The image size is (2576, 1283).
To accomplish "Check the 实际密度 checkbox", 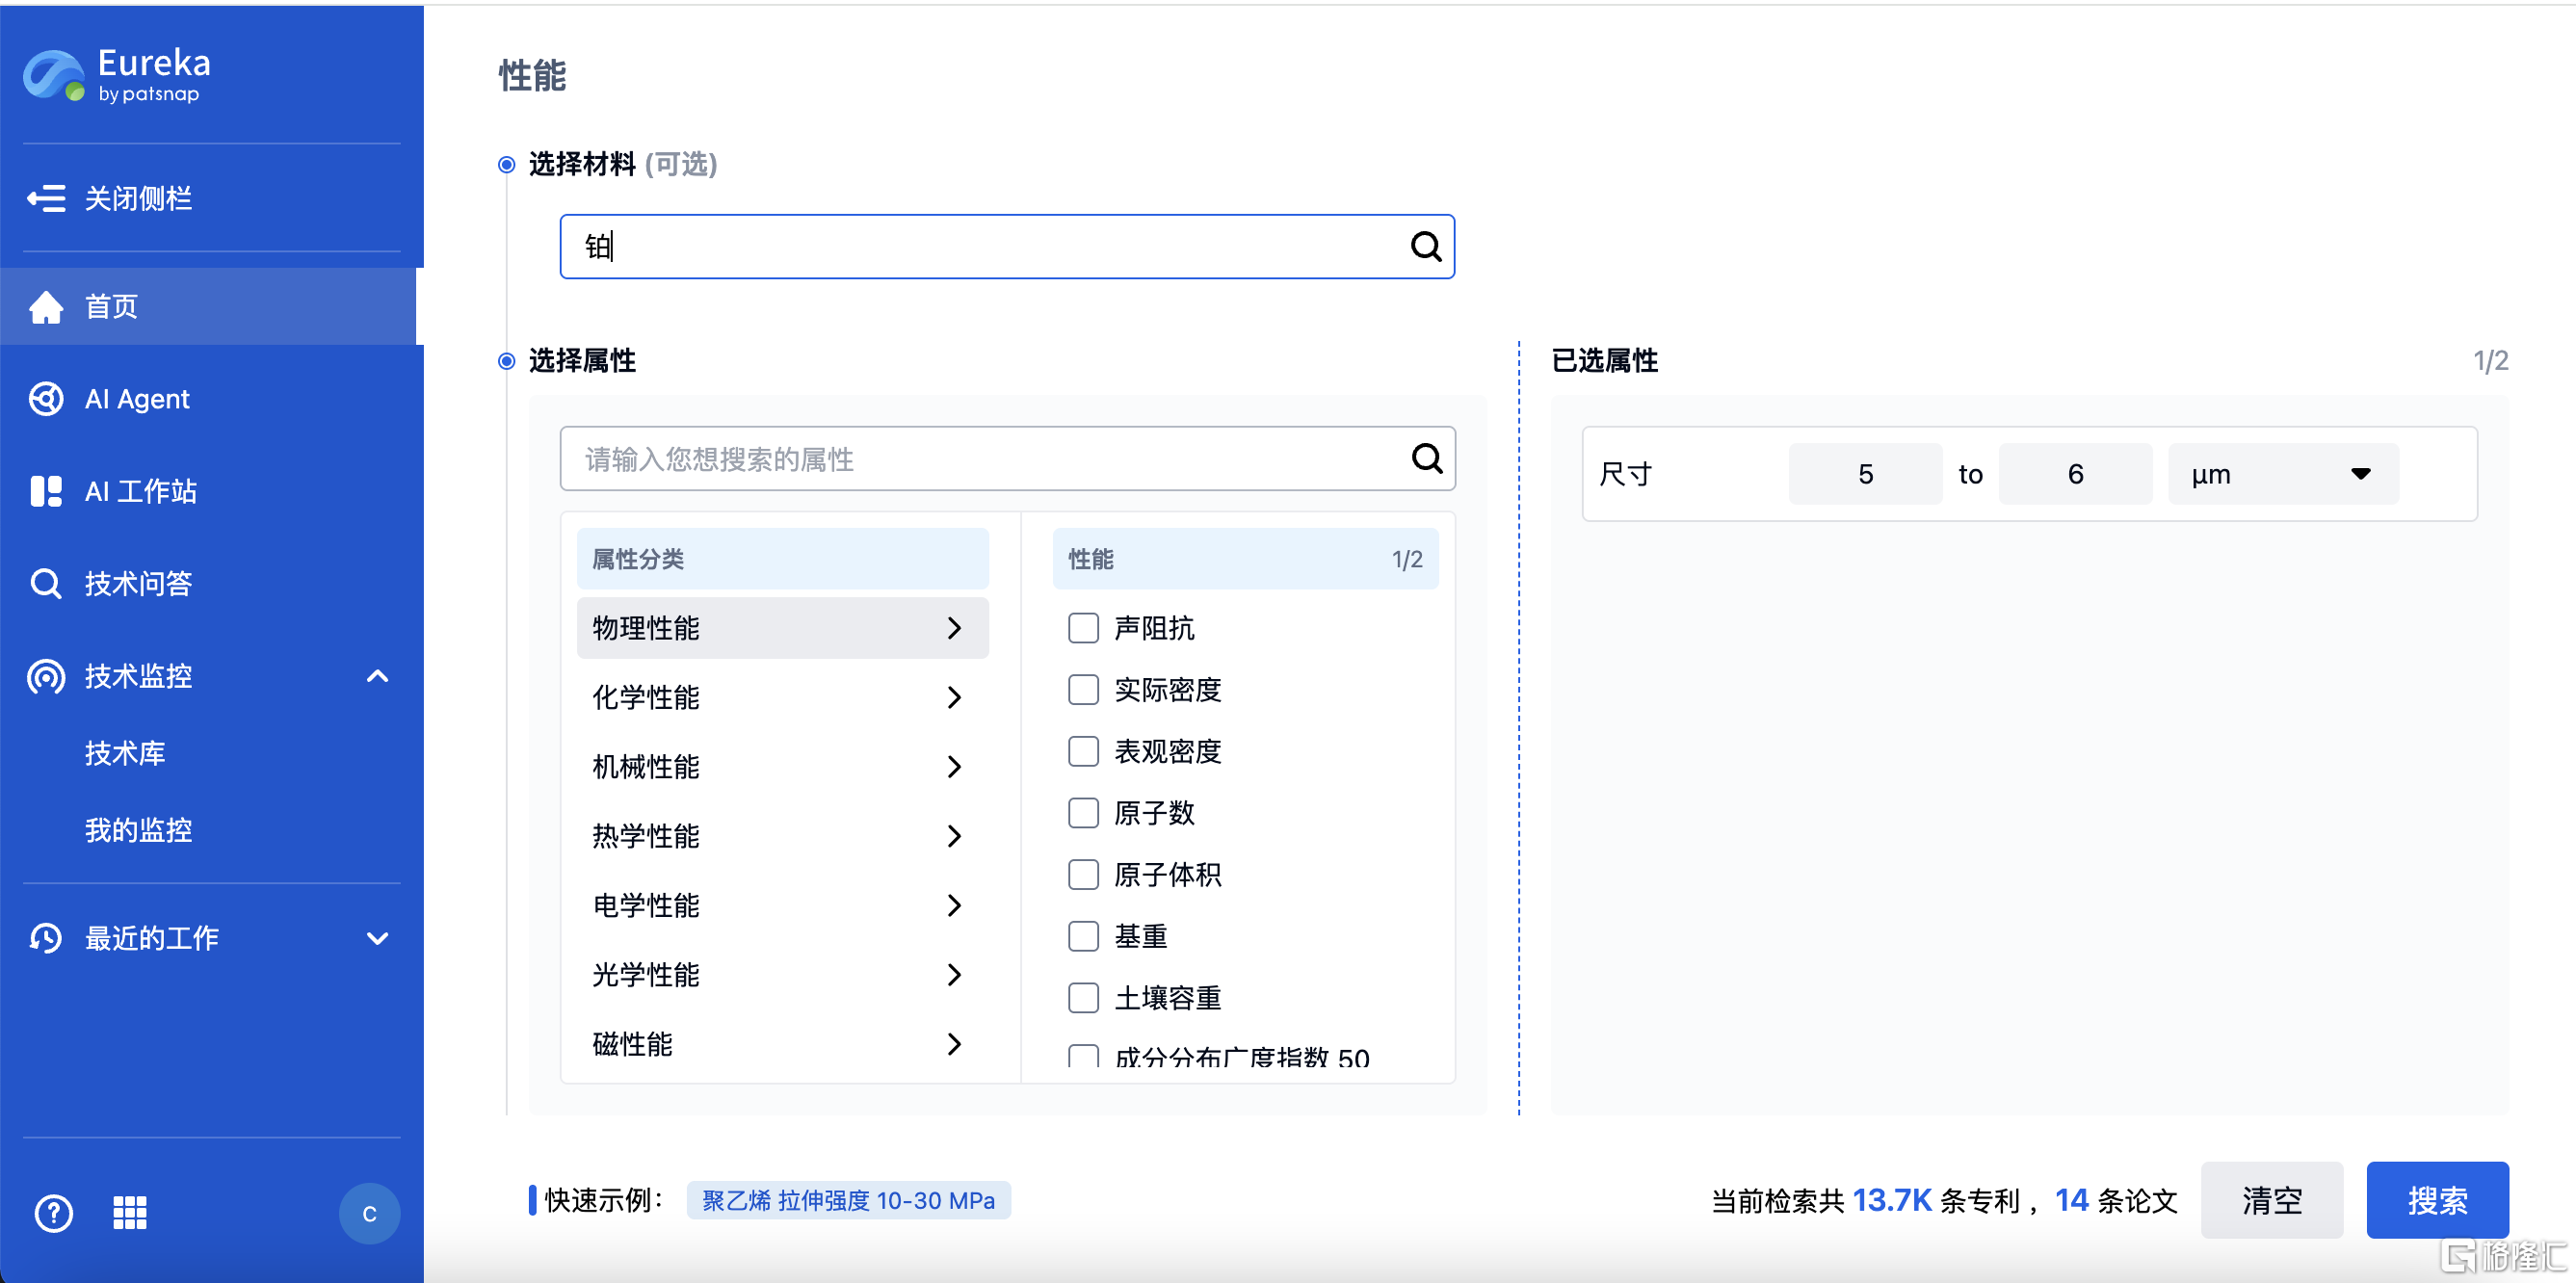I will [x=1083, y=690].
